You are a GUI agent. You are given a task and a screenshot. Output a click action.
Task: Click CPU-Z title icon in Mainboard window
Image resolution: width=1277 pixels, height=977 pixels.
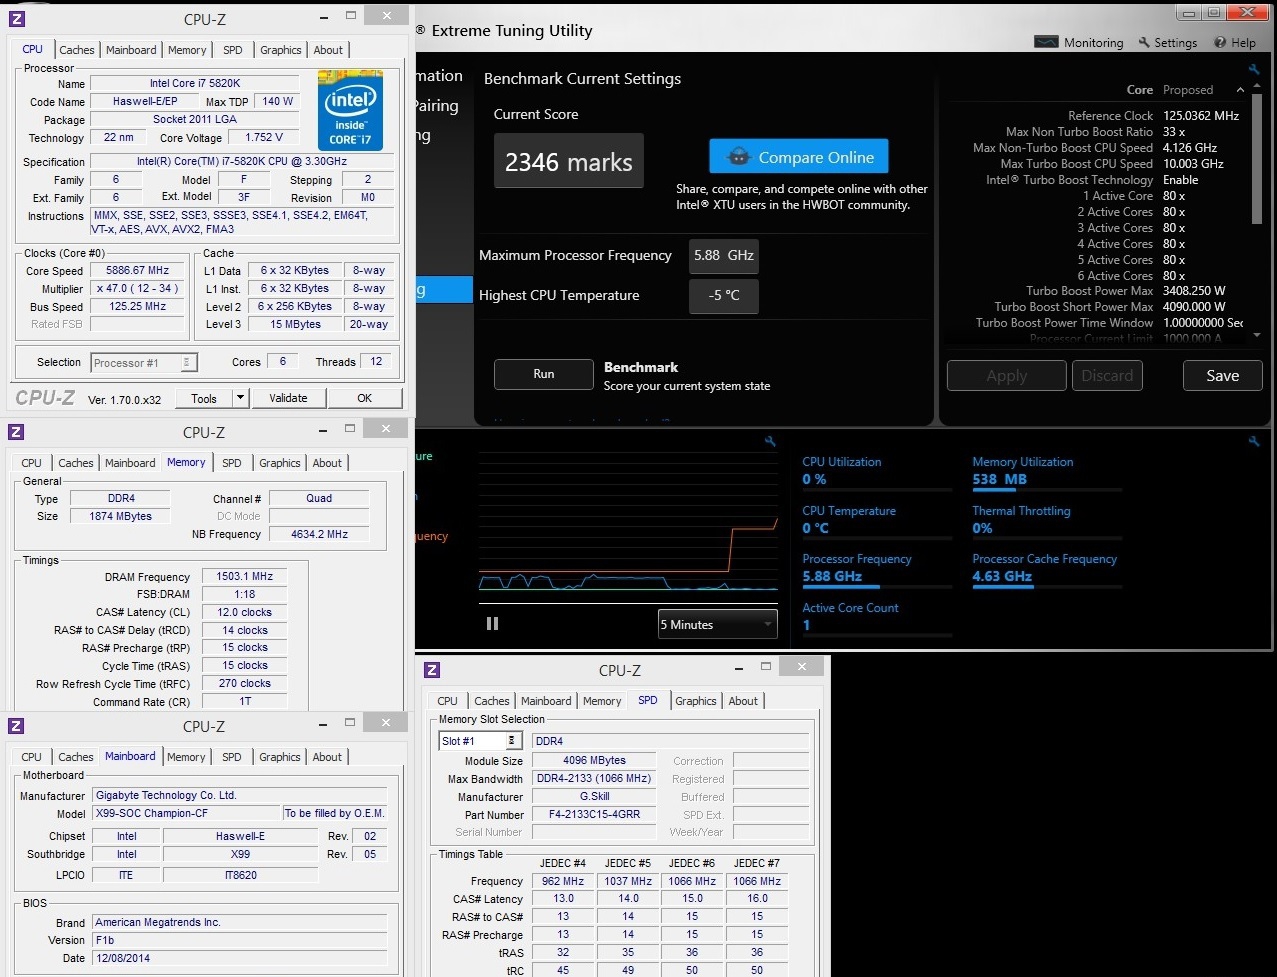16,726
